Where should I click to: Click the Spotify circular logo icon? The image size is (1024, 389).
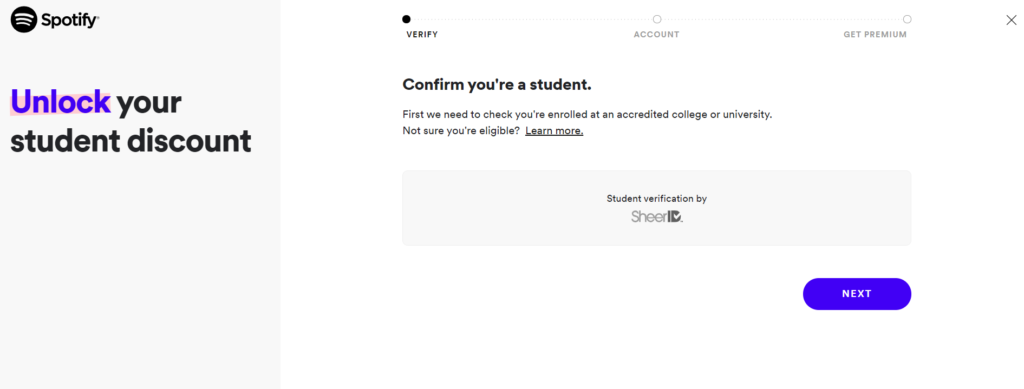(24, 20)
